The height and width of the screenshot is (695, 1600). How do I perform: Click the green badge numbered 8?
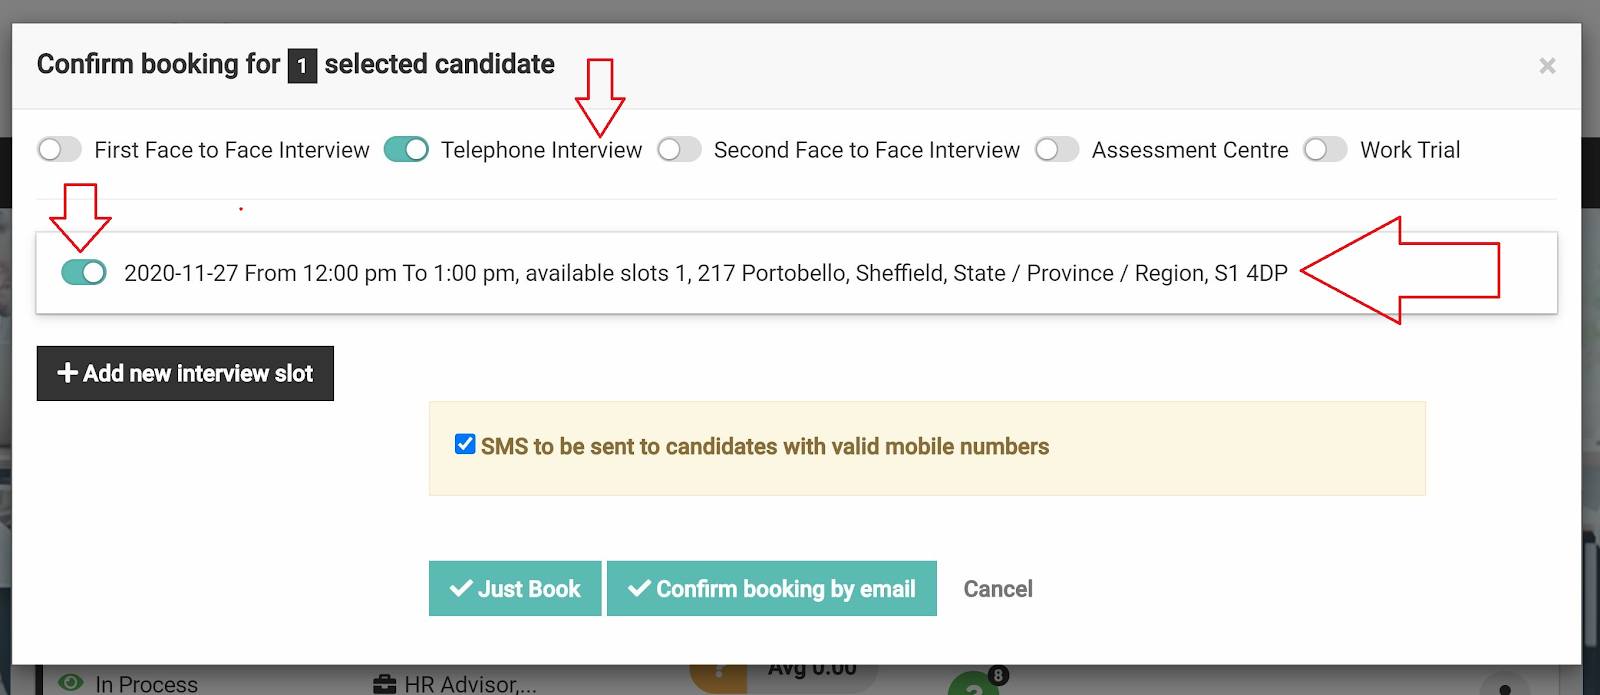[997, 676]
